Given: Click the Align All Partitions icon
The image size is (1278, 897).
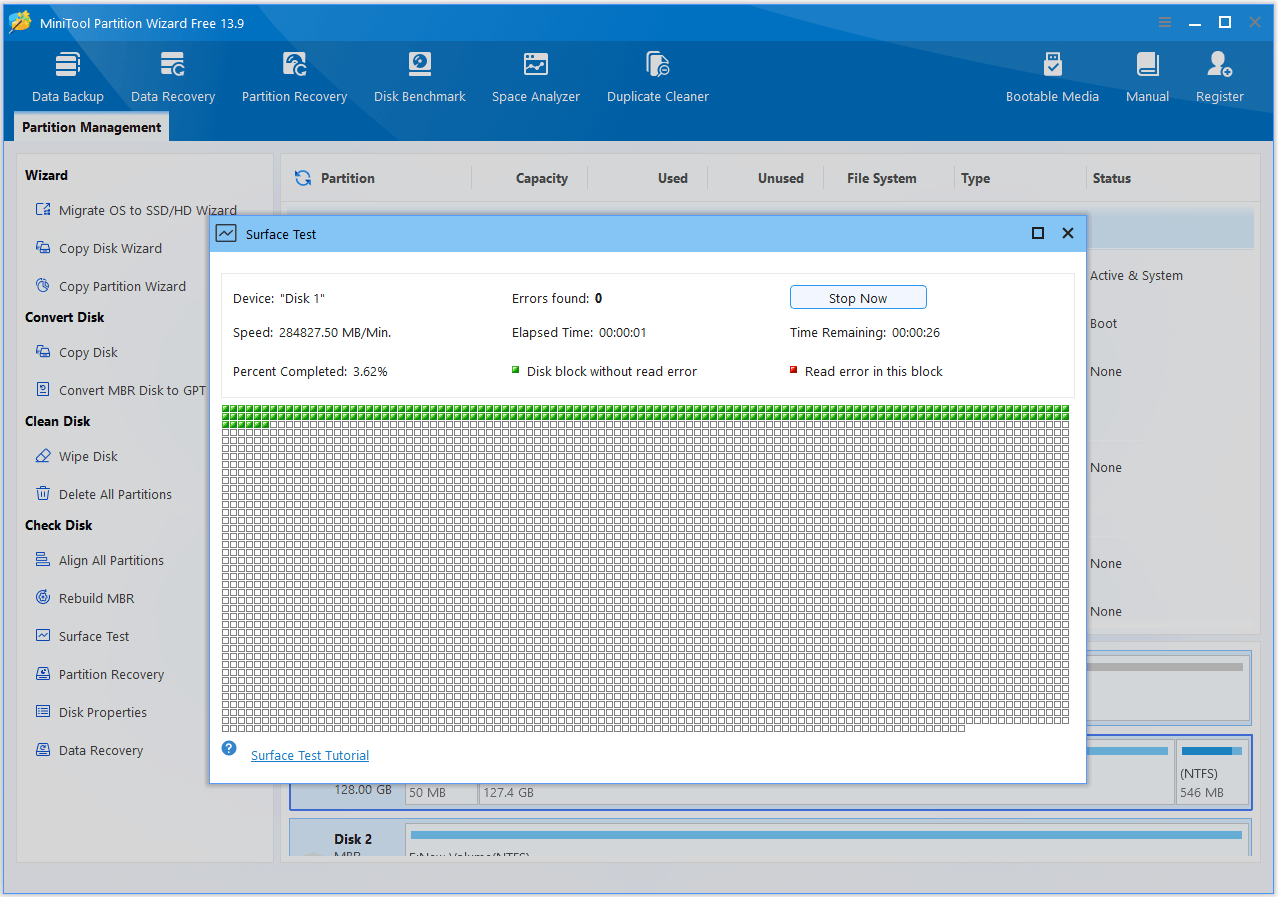Looking at the screenshot, I should [43, 560].
